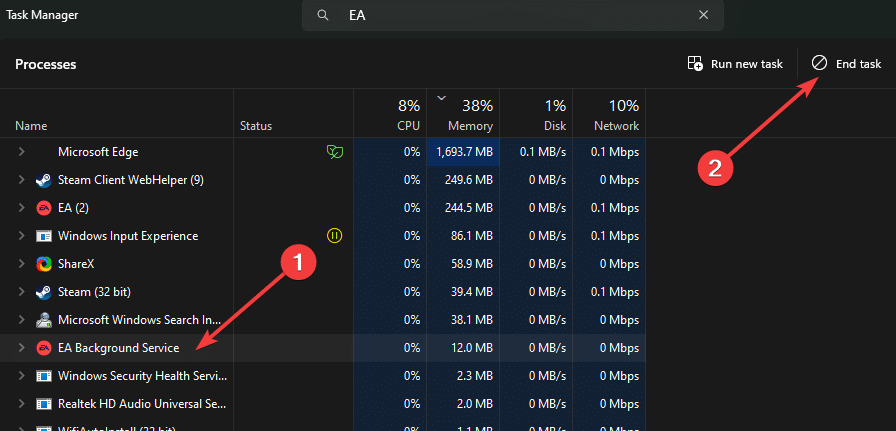
Task: Click the 2.0 MB memory value
Action: pyautogui.click(x=474, y=404)
